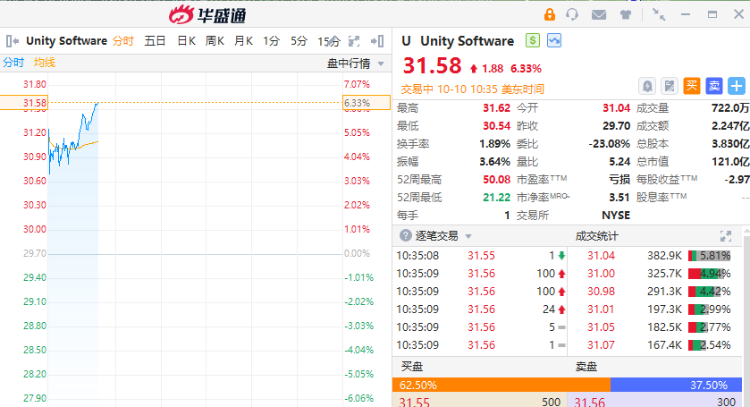Click the orange lock icon in title bar
The image size is (750, 407).
coord(550,14)
